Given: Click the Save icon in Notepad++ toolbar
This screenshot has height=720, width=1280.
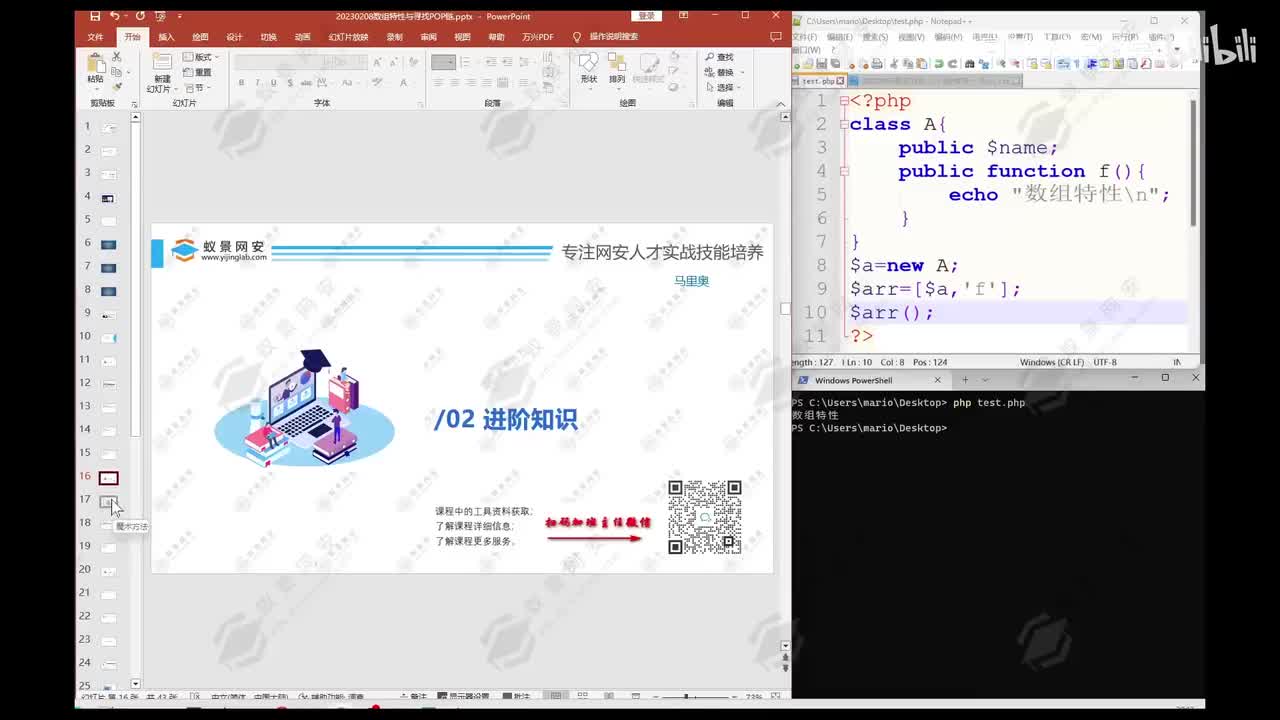Looking at the screenshot, I should tap(822, 64).
